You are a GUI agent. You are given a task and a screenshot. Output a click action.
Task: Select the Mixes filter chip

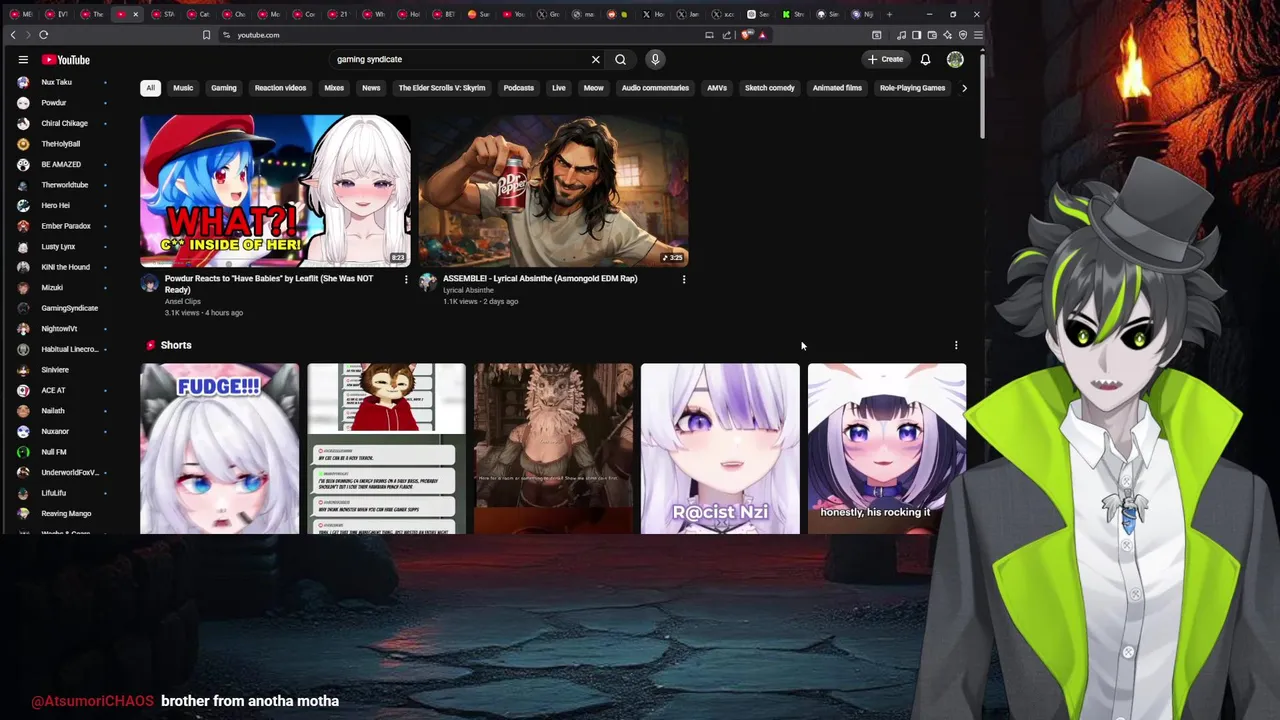click(x=334, y=88)
